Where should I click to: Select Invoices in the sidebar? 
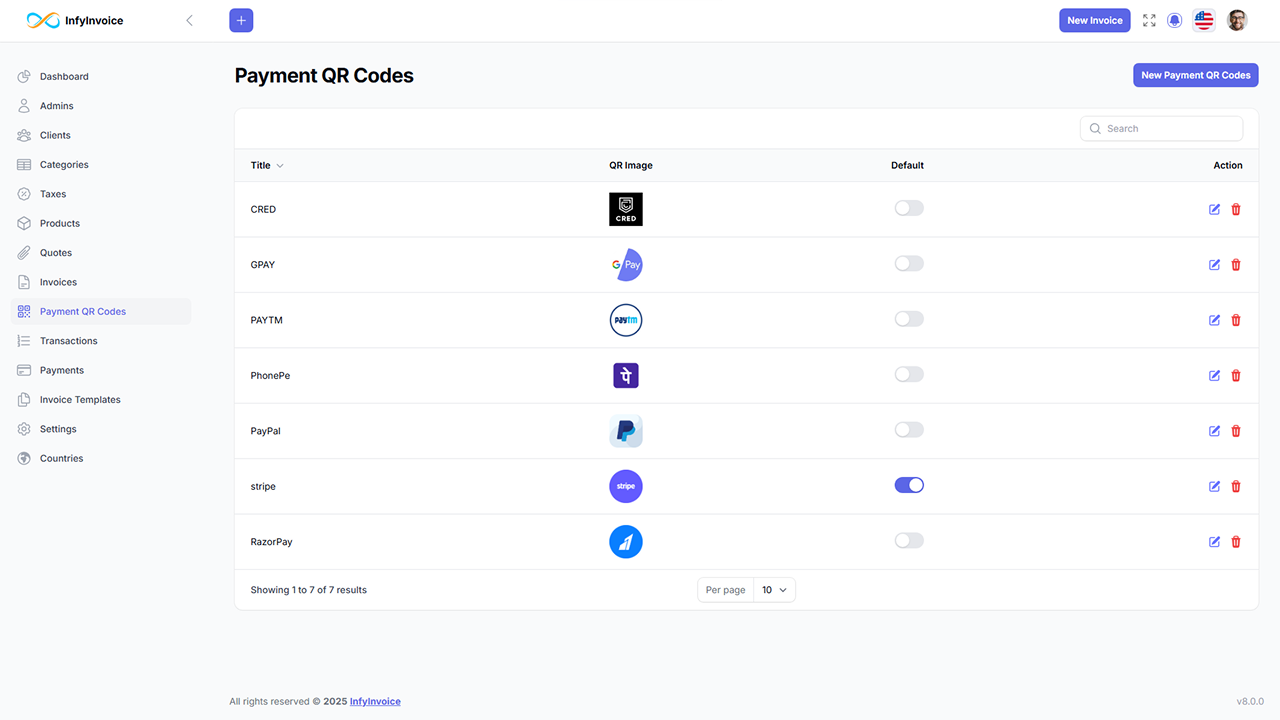[x=60, y=281]
